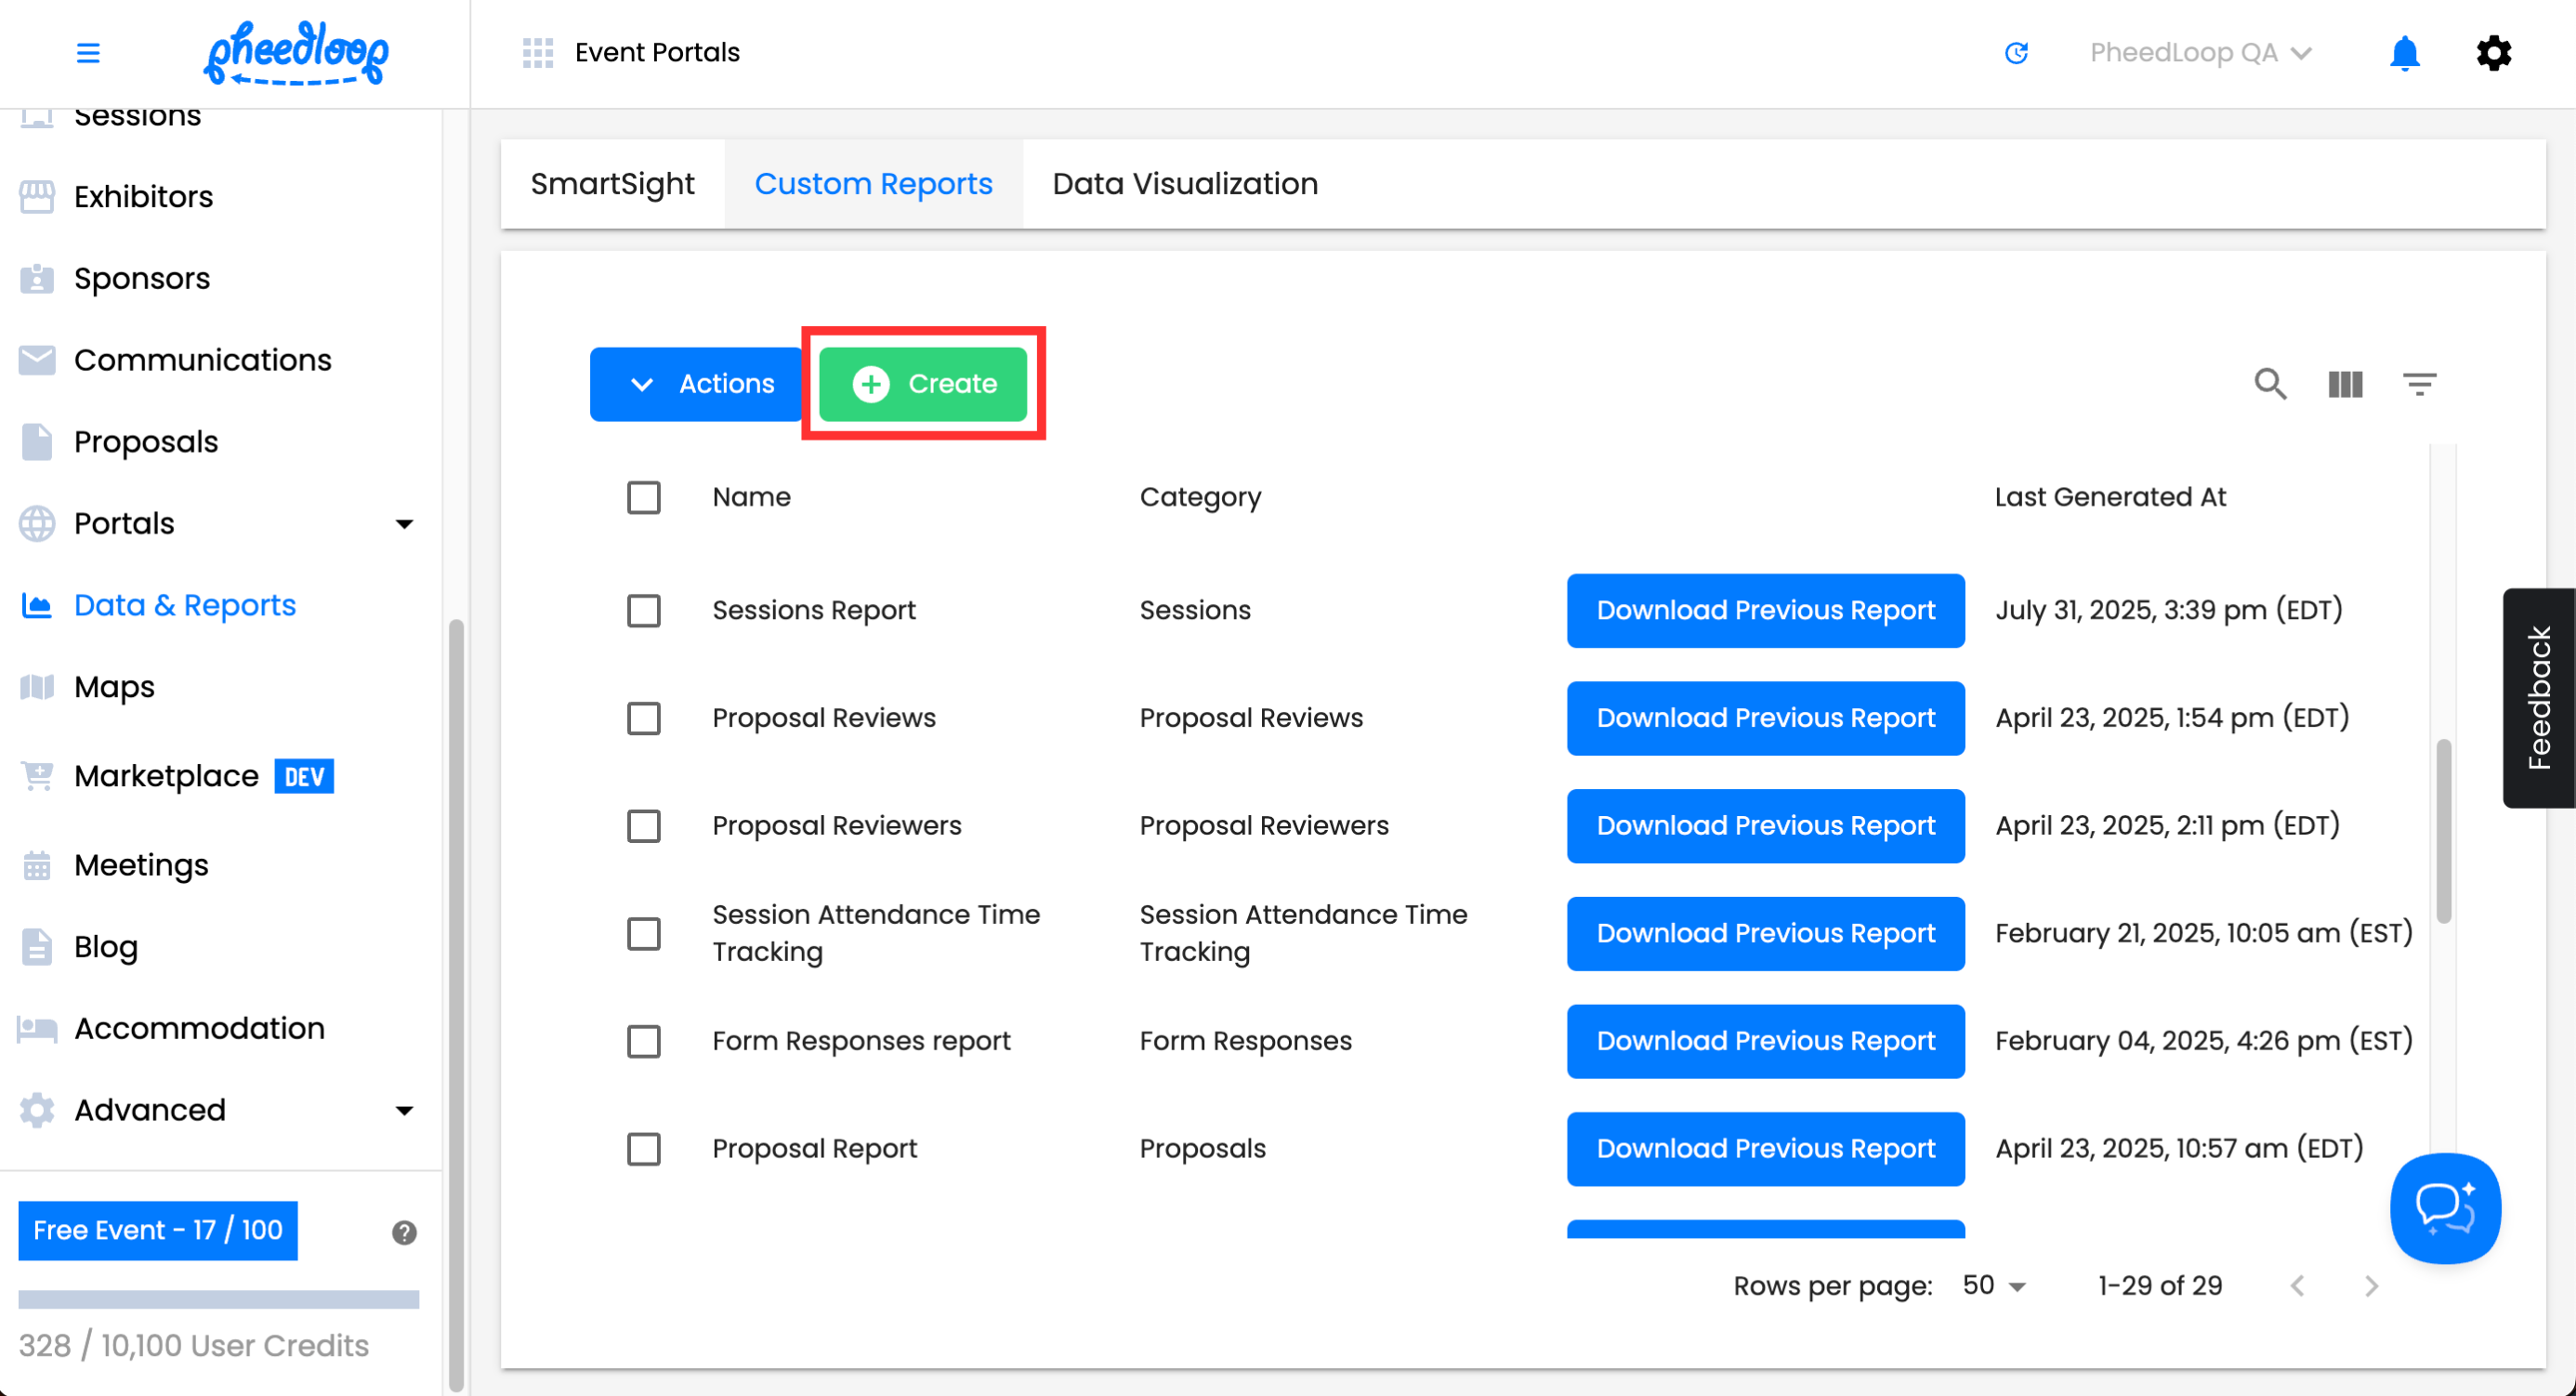Click the Maps icon

coord(37,687)
